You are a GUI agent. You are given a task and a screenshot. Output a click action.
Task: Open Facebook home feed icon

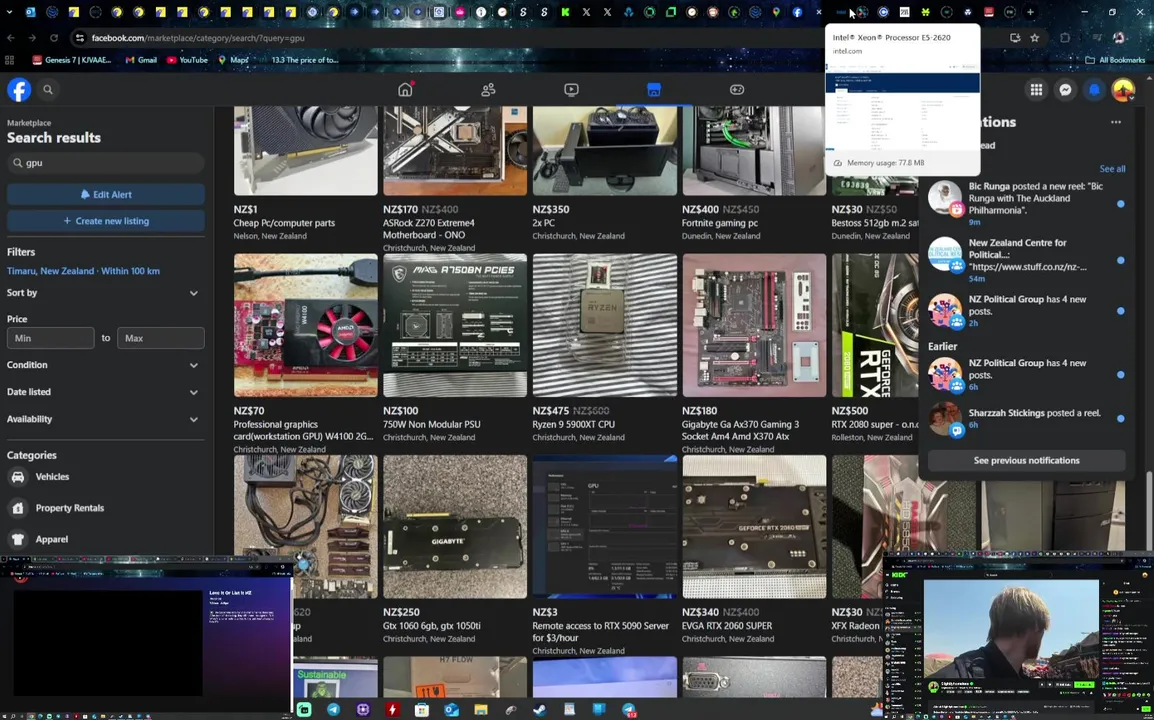click(405, 90)
